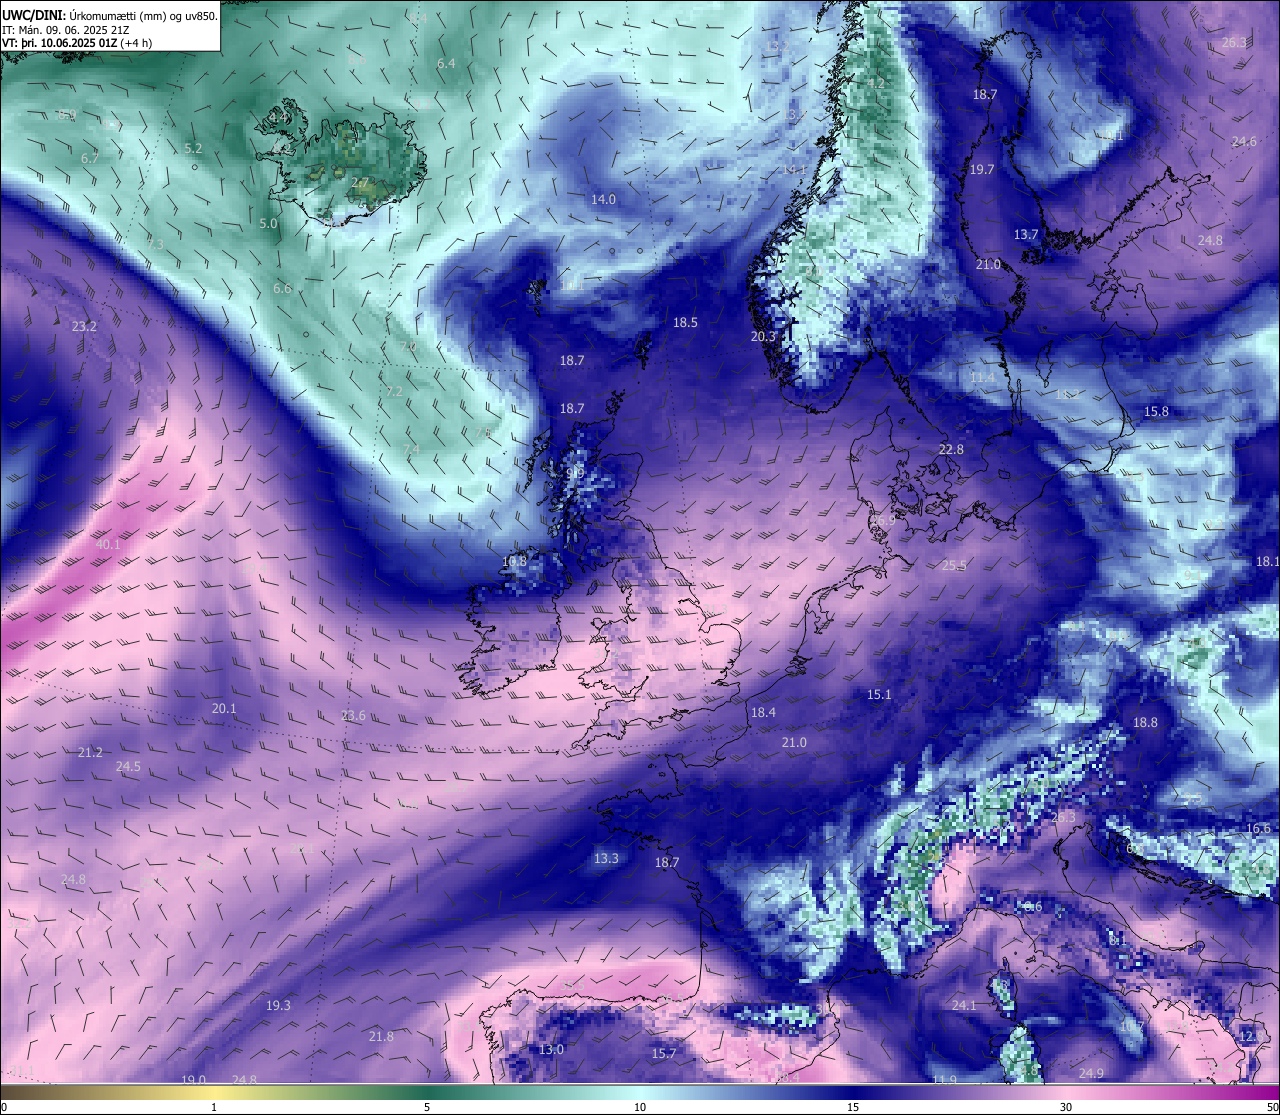Click the 18.8 value label
The height and width of the screenshot is (1115, 1280).
pos(1145,722)
